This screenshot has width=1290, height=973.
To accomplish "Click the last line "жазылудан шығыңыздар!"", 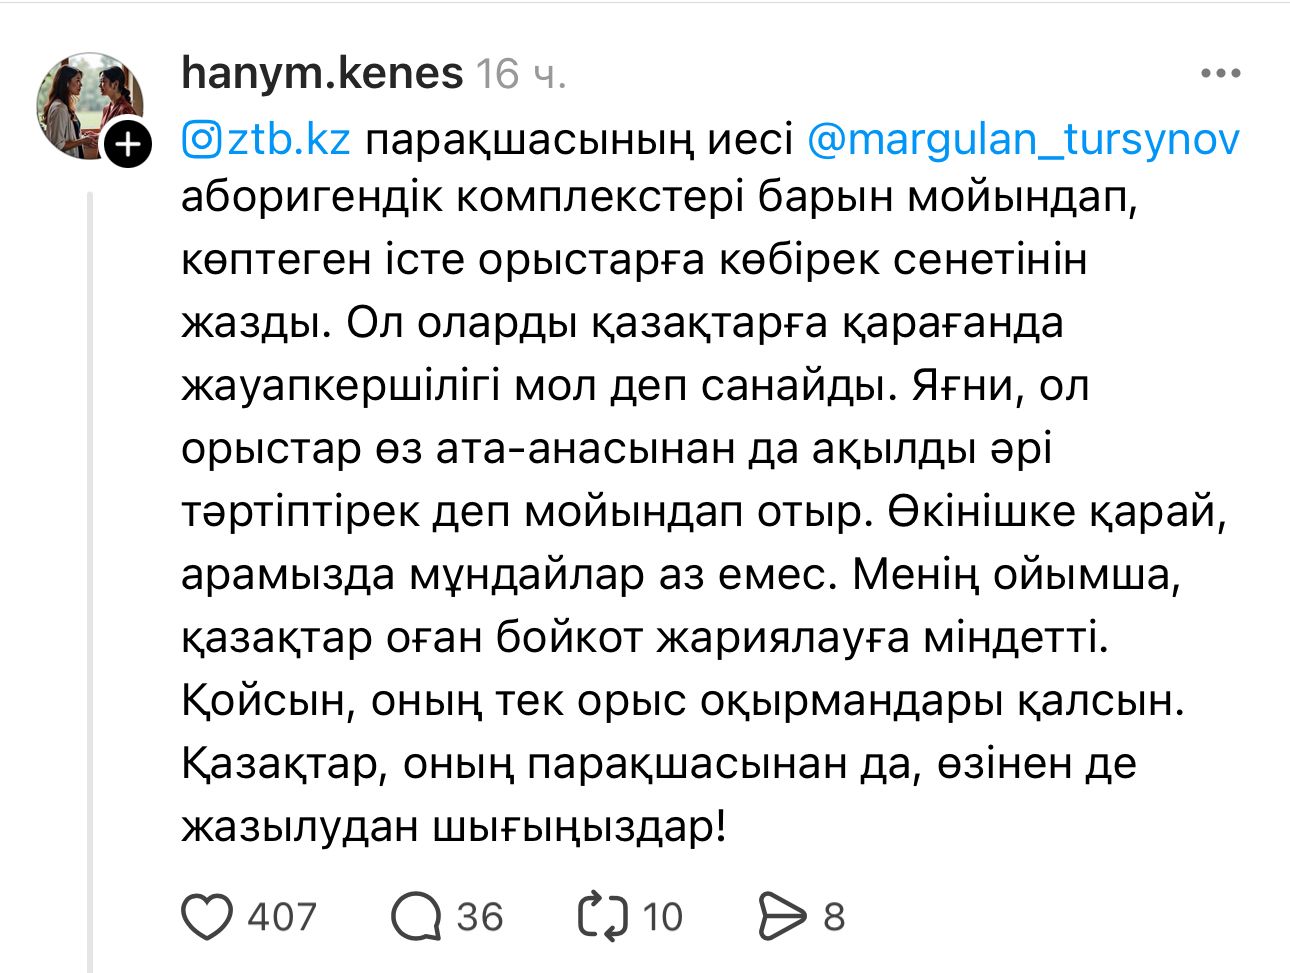I will (453, 827).
